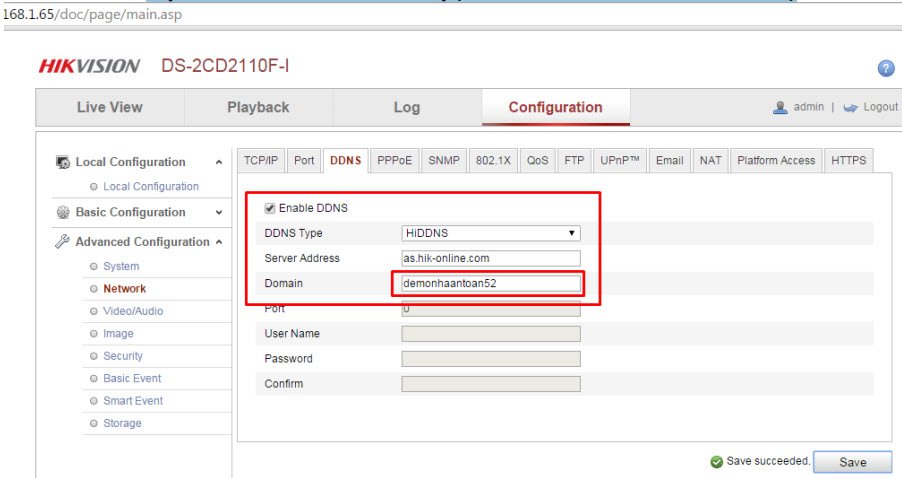This screenshot has width=902, height=478.
Task: Switch to the Live View tab
Action: [109, 107]
